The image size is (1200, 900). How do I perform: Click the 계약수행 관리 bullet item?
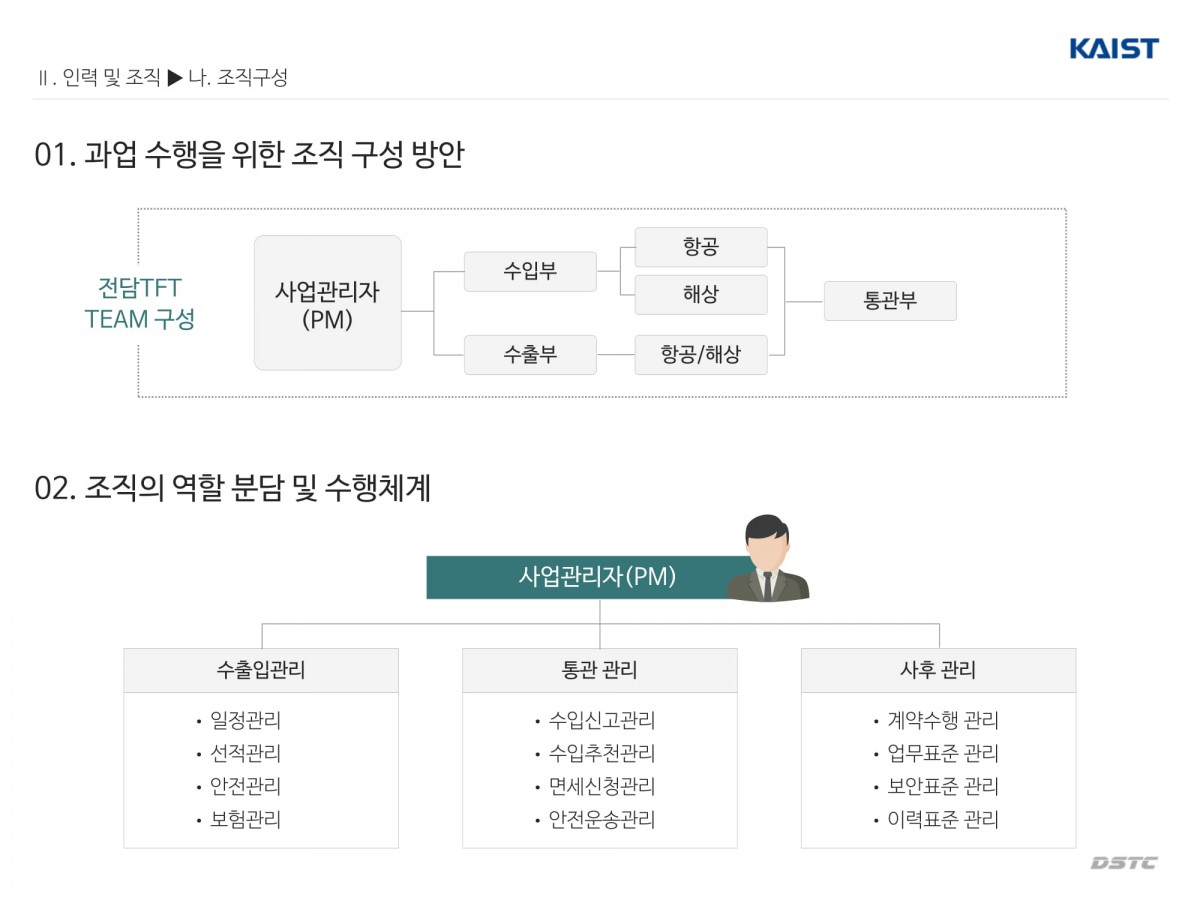point(942,720)
